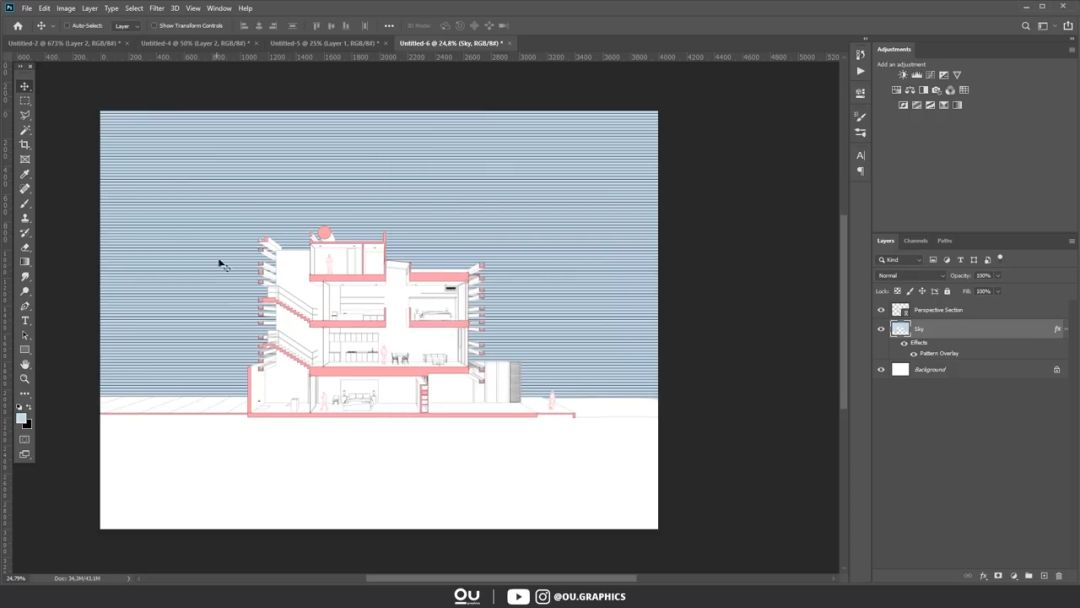Image resolution: width=1080 pixels, height=608 pixels.
Task: Select the Smudge tool
Action: click(x=25, y=277)
